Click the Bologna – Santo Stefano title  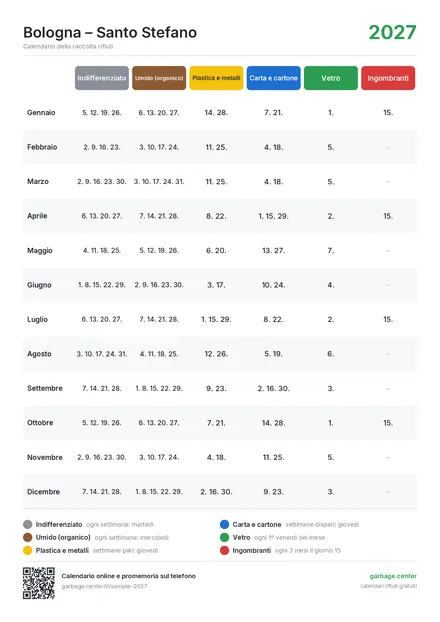click(x=110, y=33)
